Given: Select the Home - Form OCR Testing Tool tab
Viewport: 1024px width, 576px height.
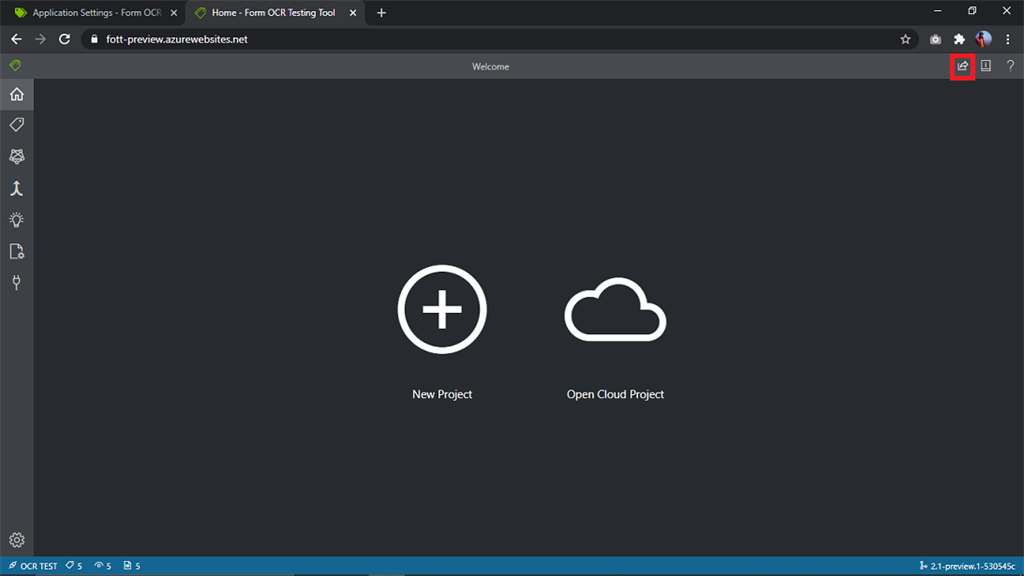Looking at the screenshot, I should pos(274,13).
